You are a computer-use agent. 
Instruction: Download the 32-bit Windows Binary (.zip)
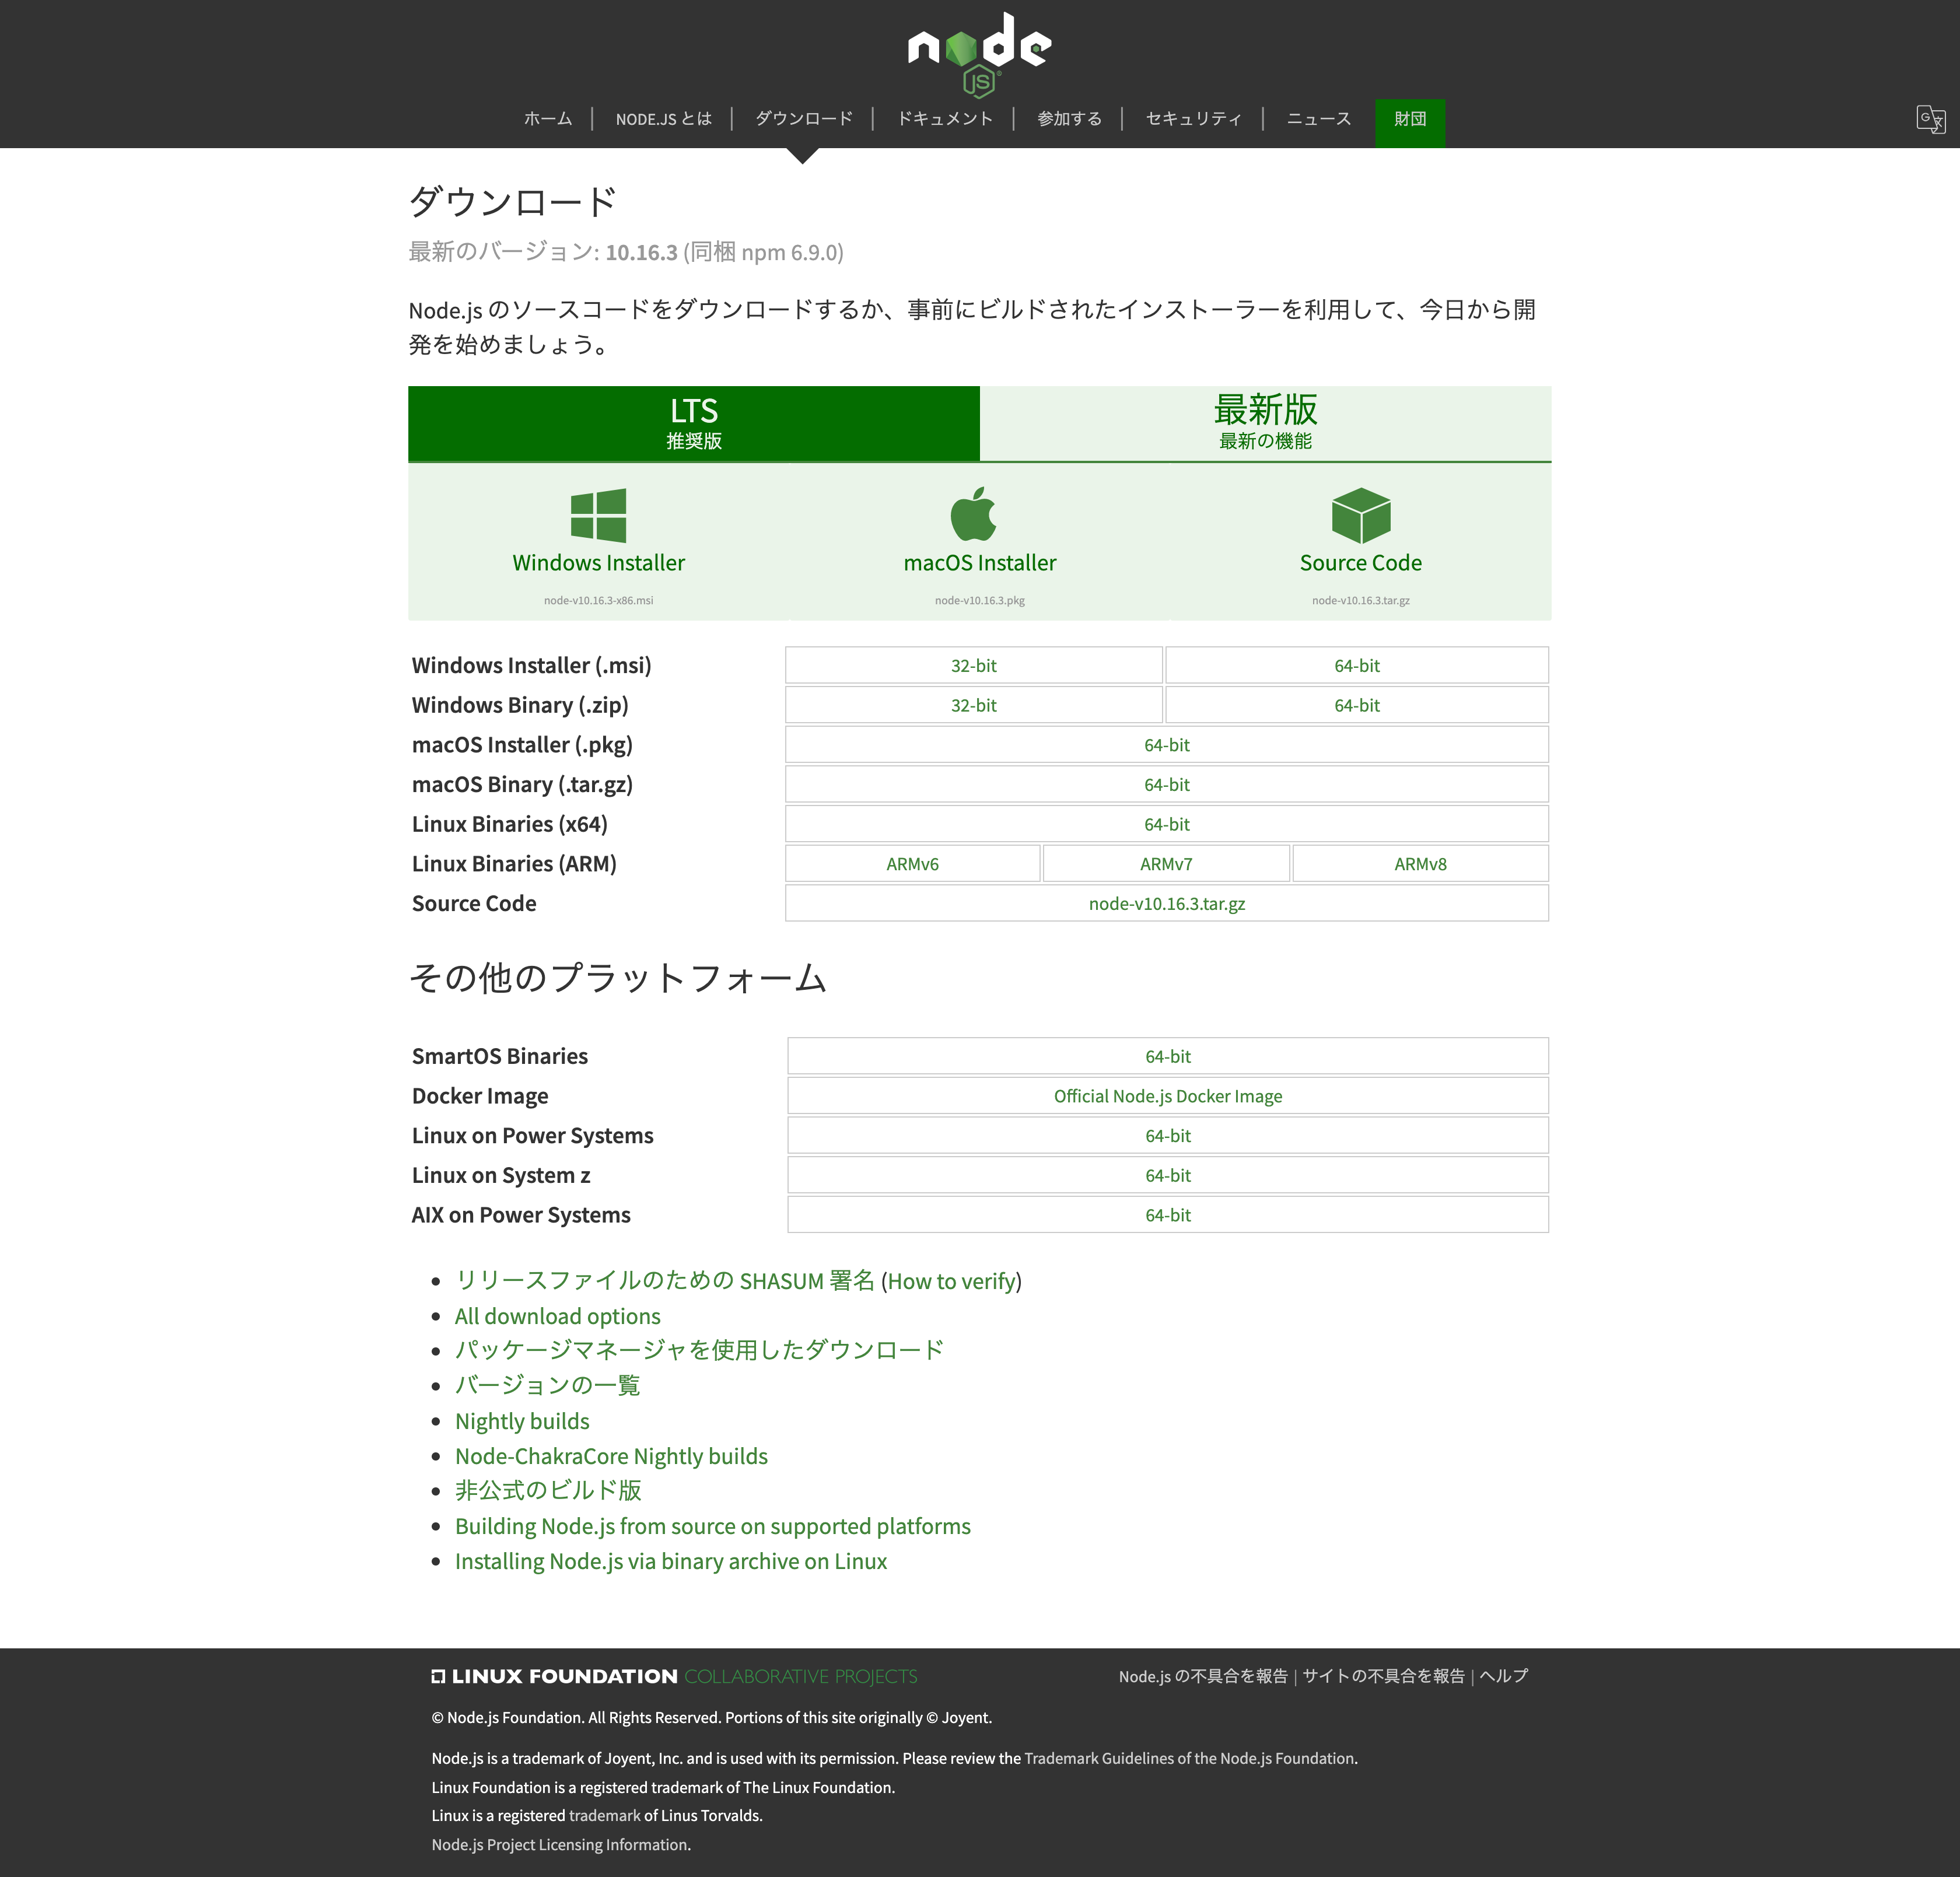(973, 705)
